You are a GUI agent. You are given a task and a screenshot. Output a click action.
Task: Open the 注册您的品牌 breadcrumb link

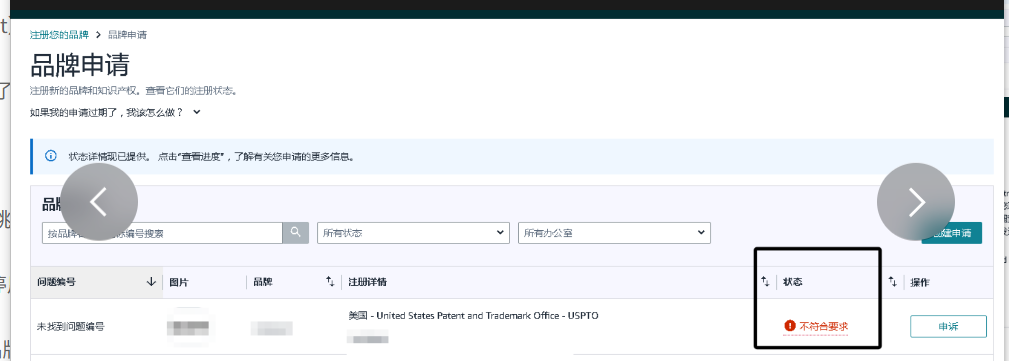coord(59,34)
